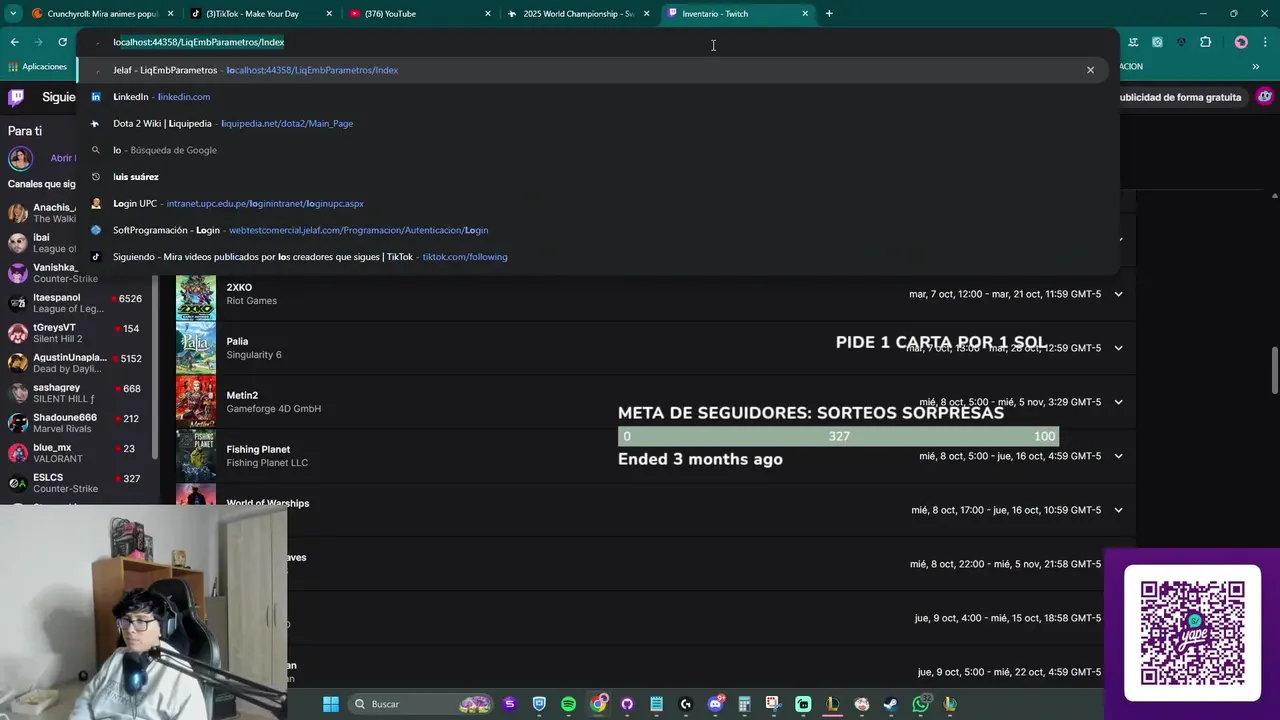Open the tGreysVT channel in sidebar

[x=75, y=333]
